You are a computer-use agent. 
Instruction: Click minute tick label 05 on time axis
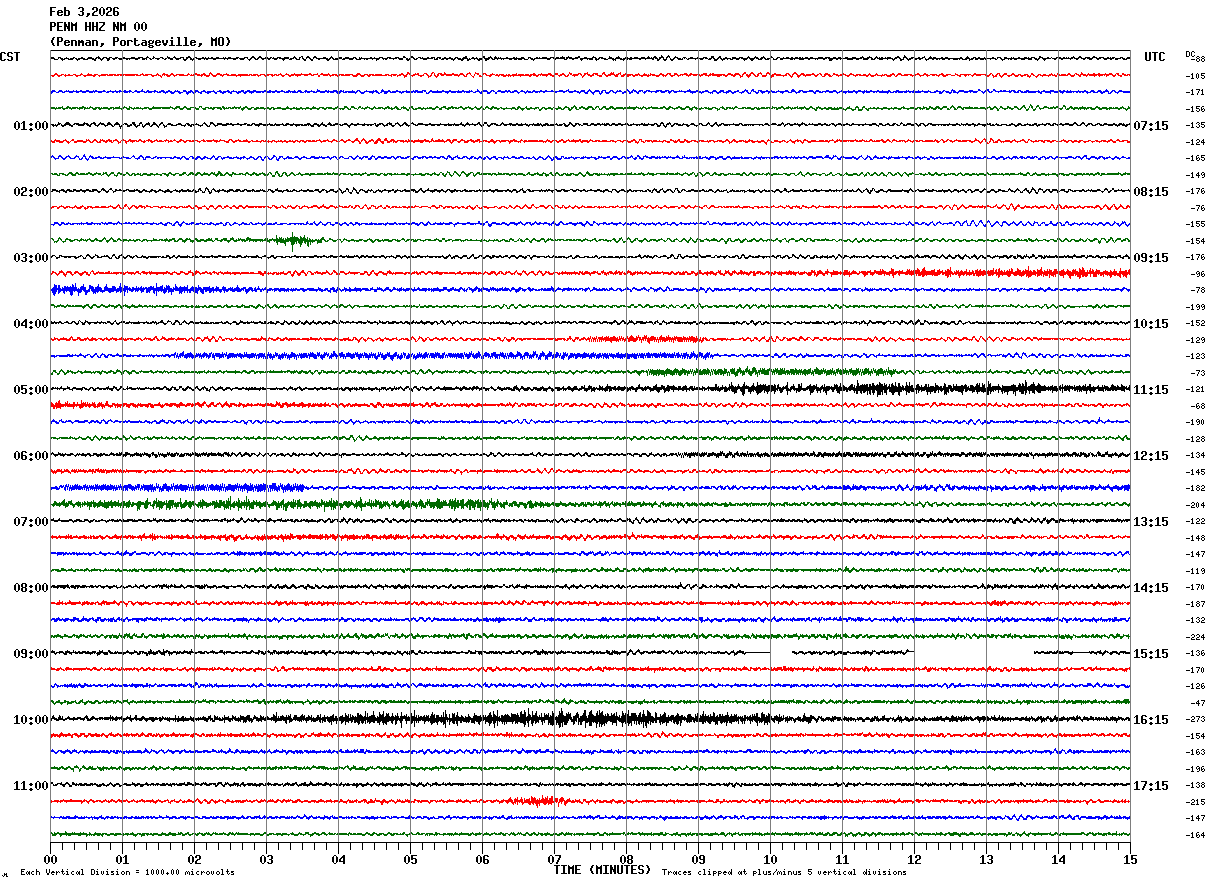pos(410,859)
